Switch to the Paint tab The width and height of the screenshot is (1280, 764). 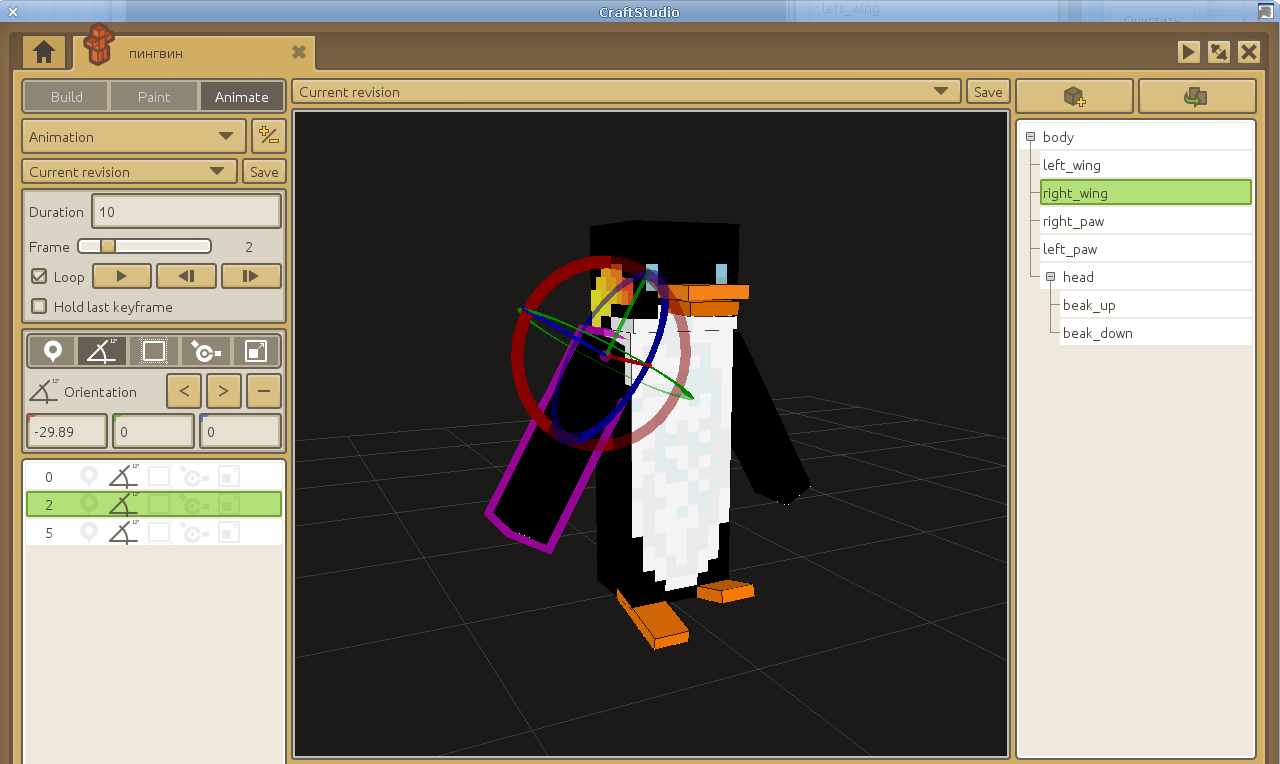pyautogui.click(x=154, y=97)
